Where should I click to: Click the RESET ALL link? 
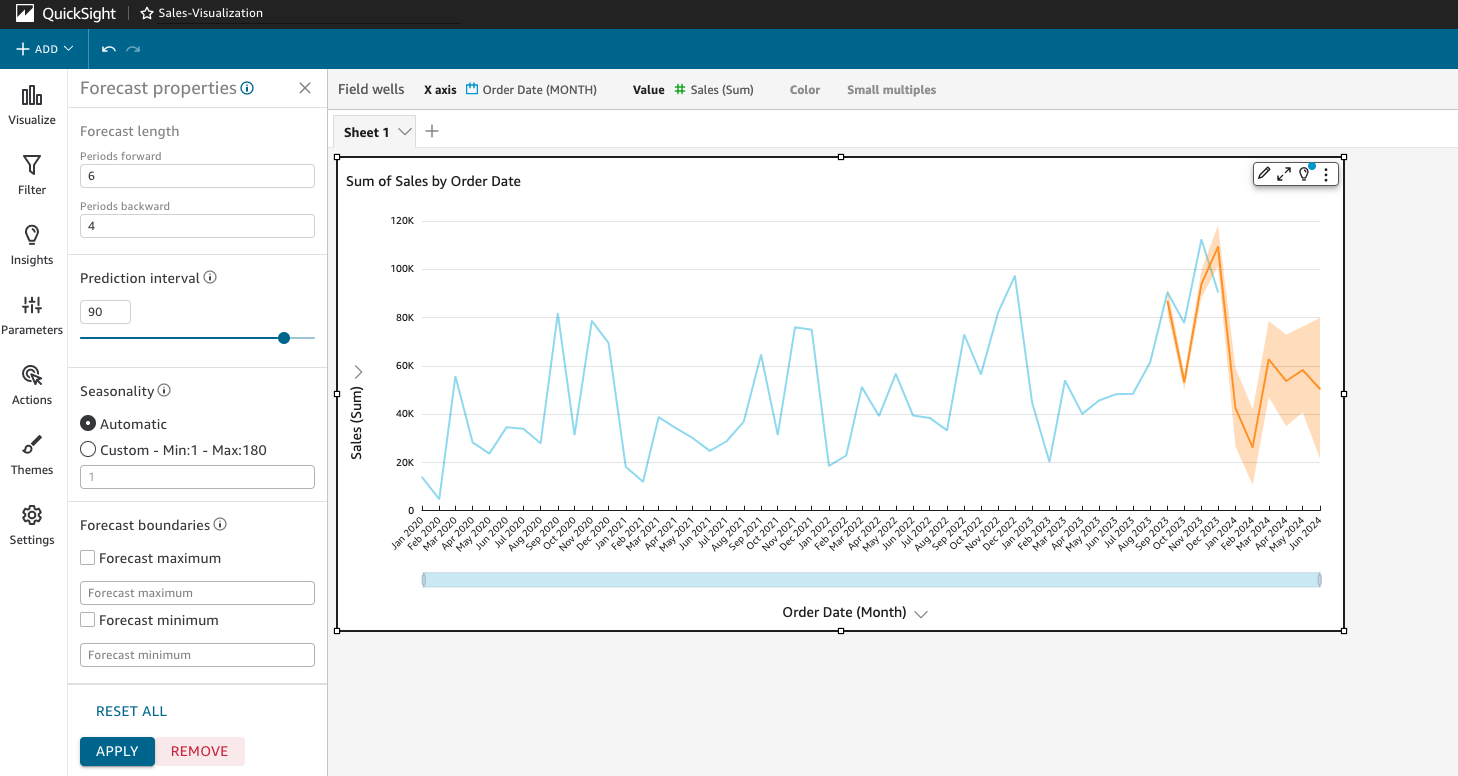pos(131,710)
